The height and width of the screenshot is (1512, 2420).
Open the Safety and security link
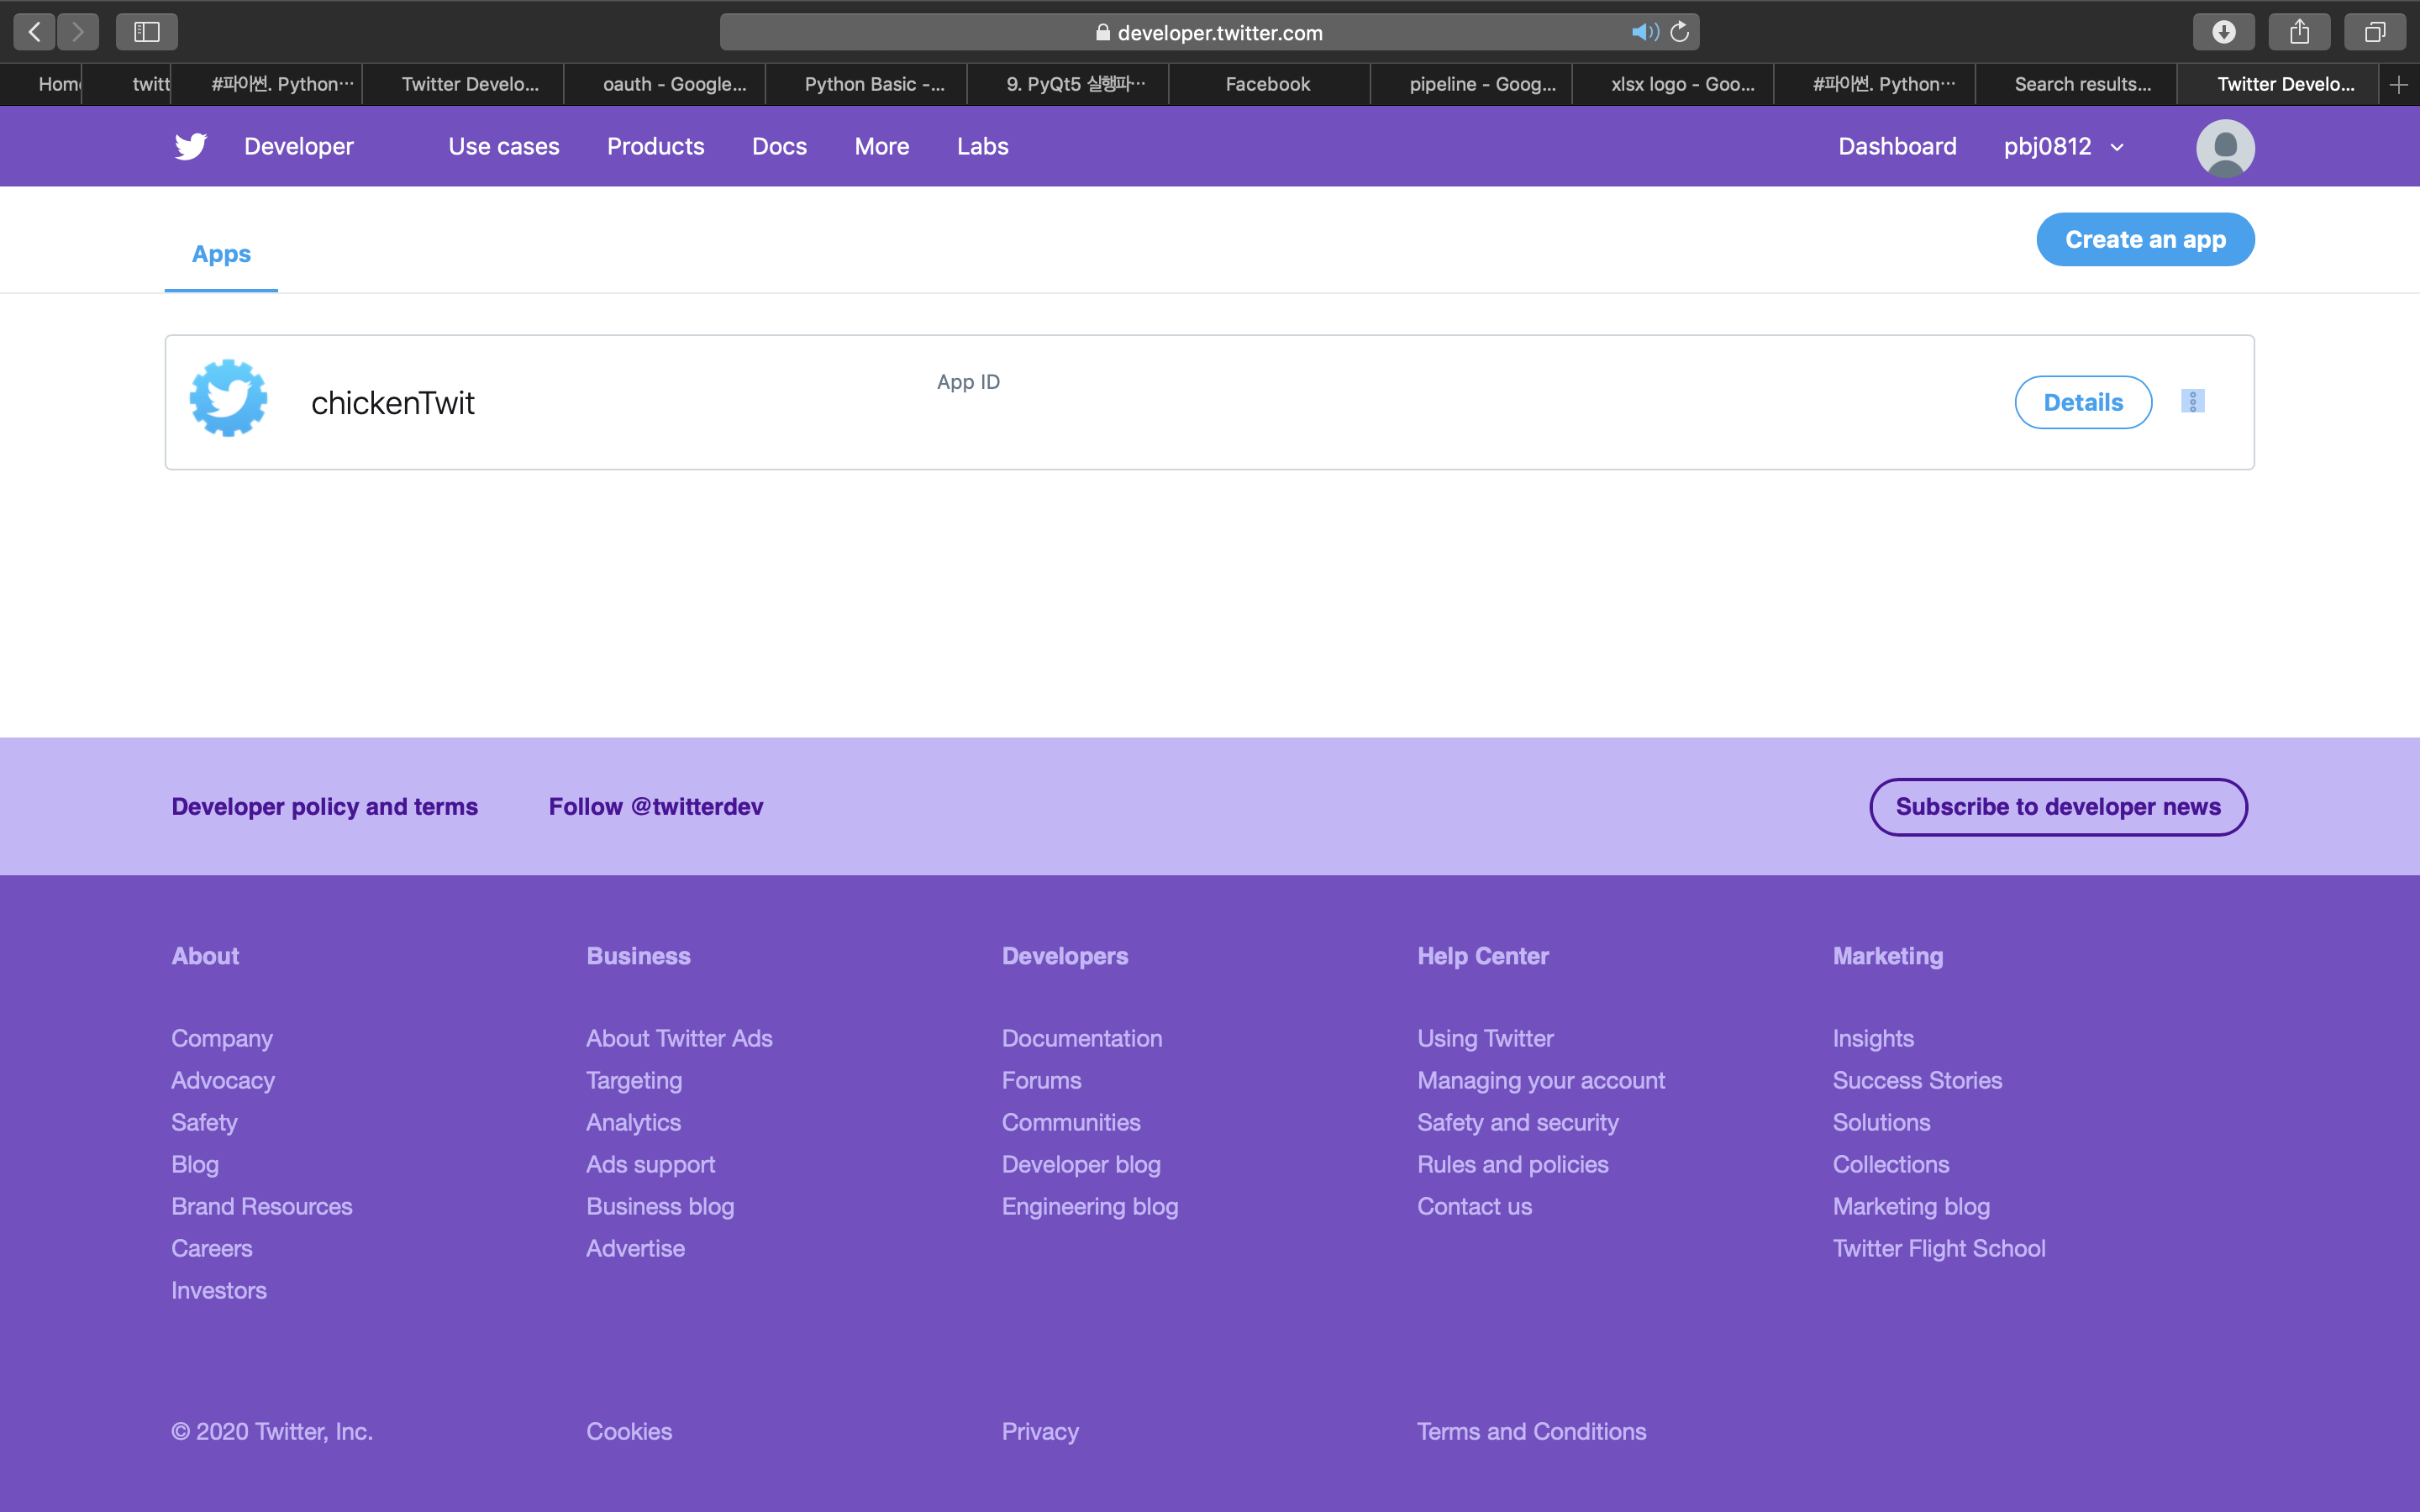1517,1122
